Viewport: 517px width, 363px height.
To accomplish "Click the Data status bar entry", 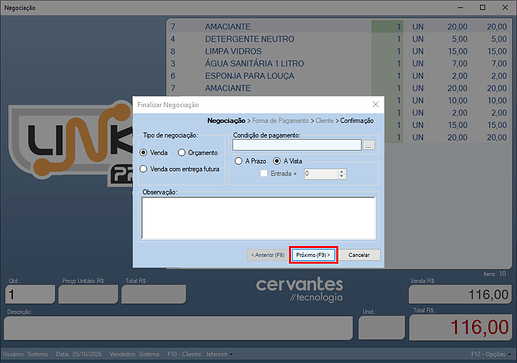I will (x=78, y=354).
